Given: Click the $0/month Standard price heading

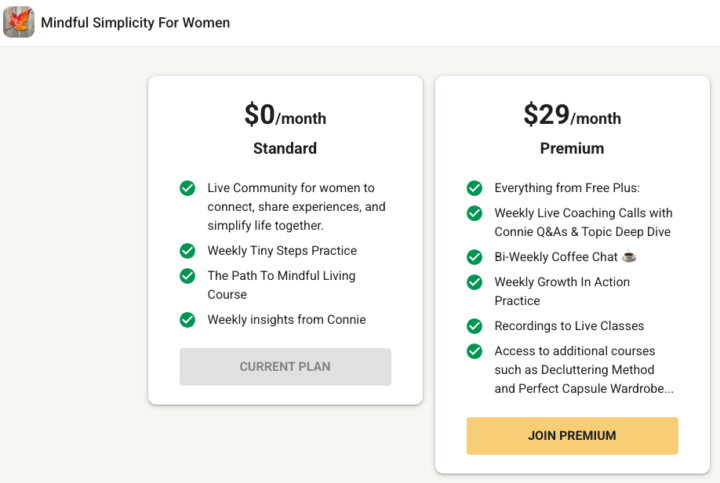Looking at the screenshot, I should click(x=285, y=116).
